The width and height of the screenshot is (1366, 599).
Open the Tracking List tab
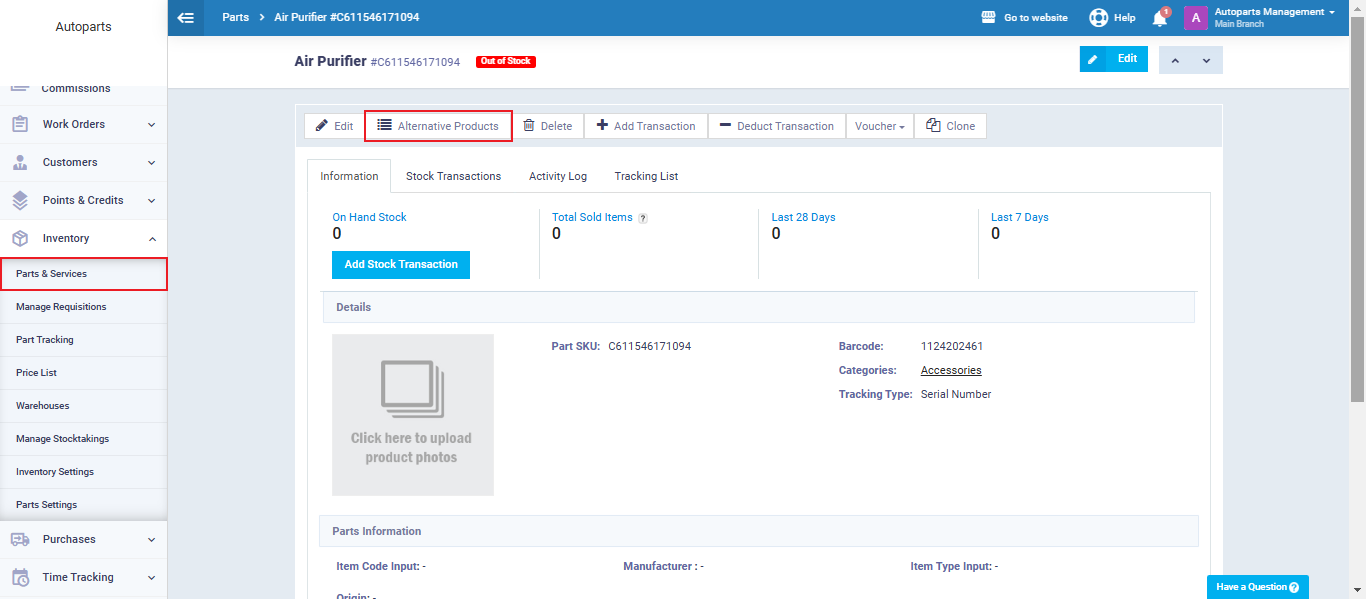646,176
